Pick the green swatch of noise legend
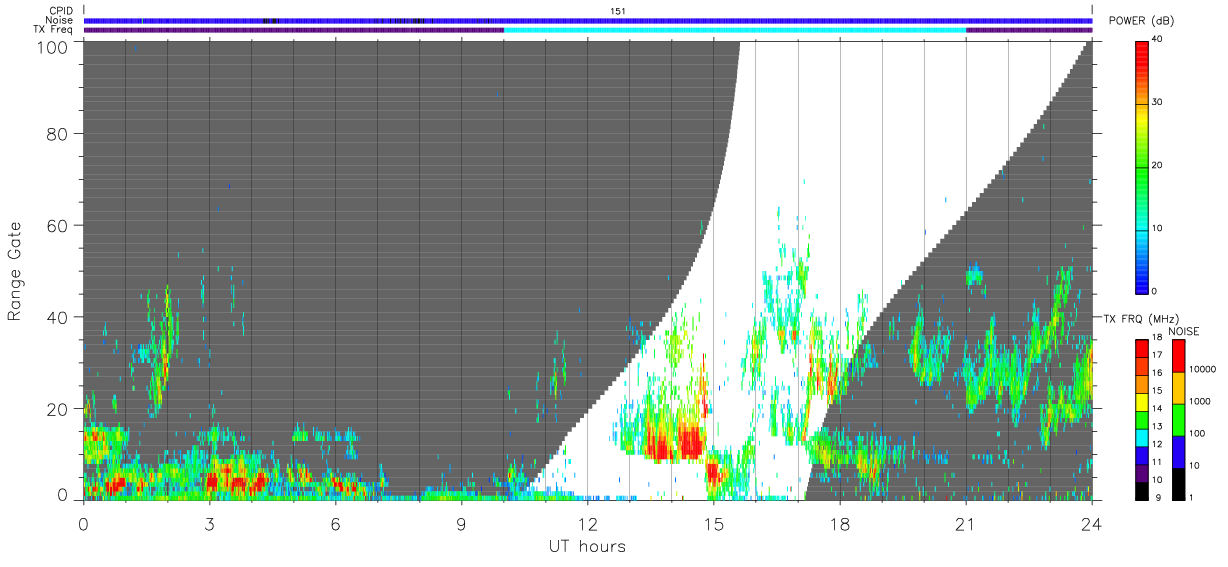 1178,419
